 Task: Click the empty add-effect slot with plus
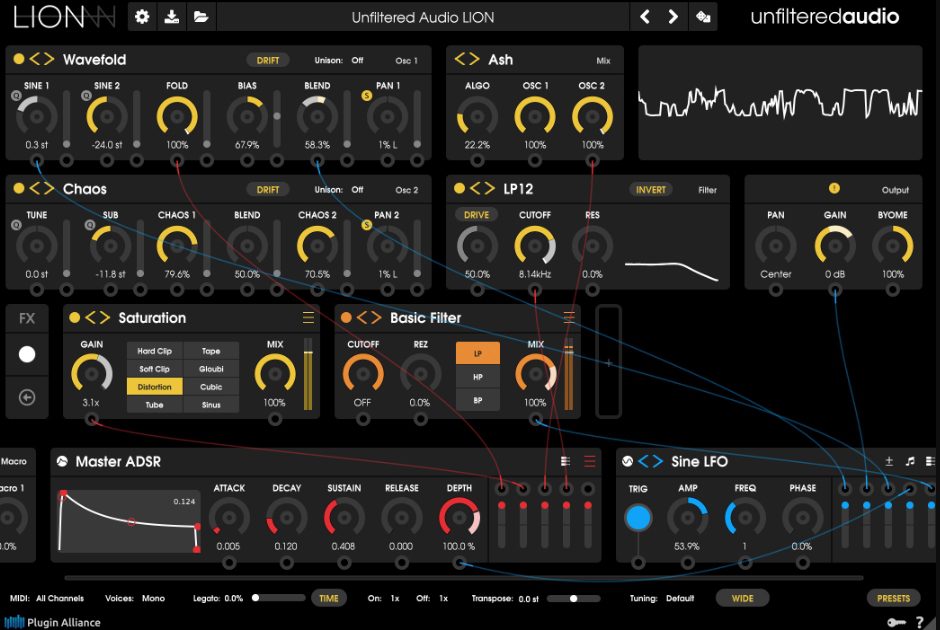(x=608, y=362)
